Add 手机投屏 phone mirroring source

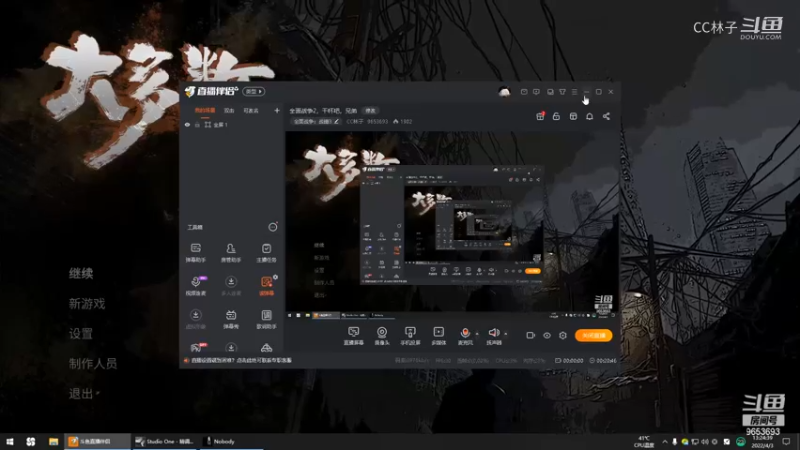click(410, 336)
